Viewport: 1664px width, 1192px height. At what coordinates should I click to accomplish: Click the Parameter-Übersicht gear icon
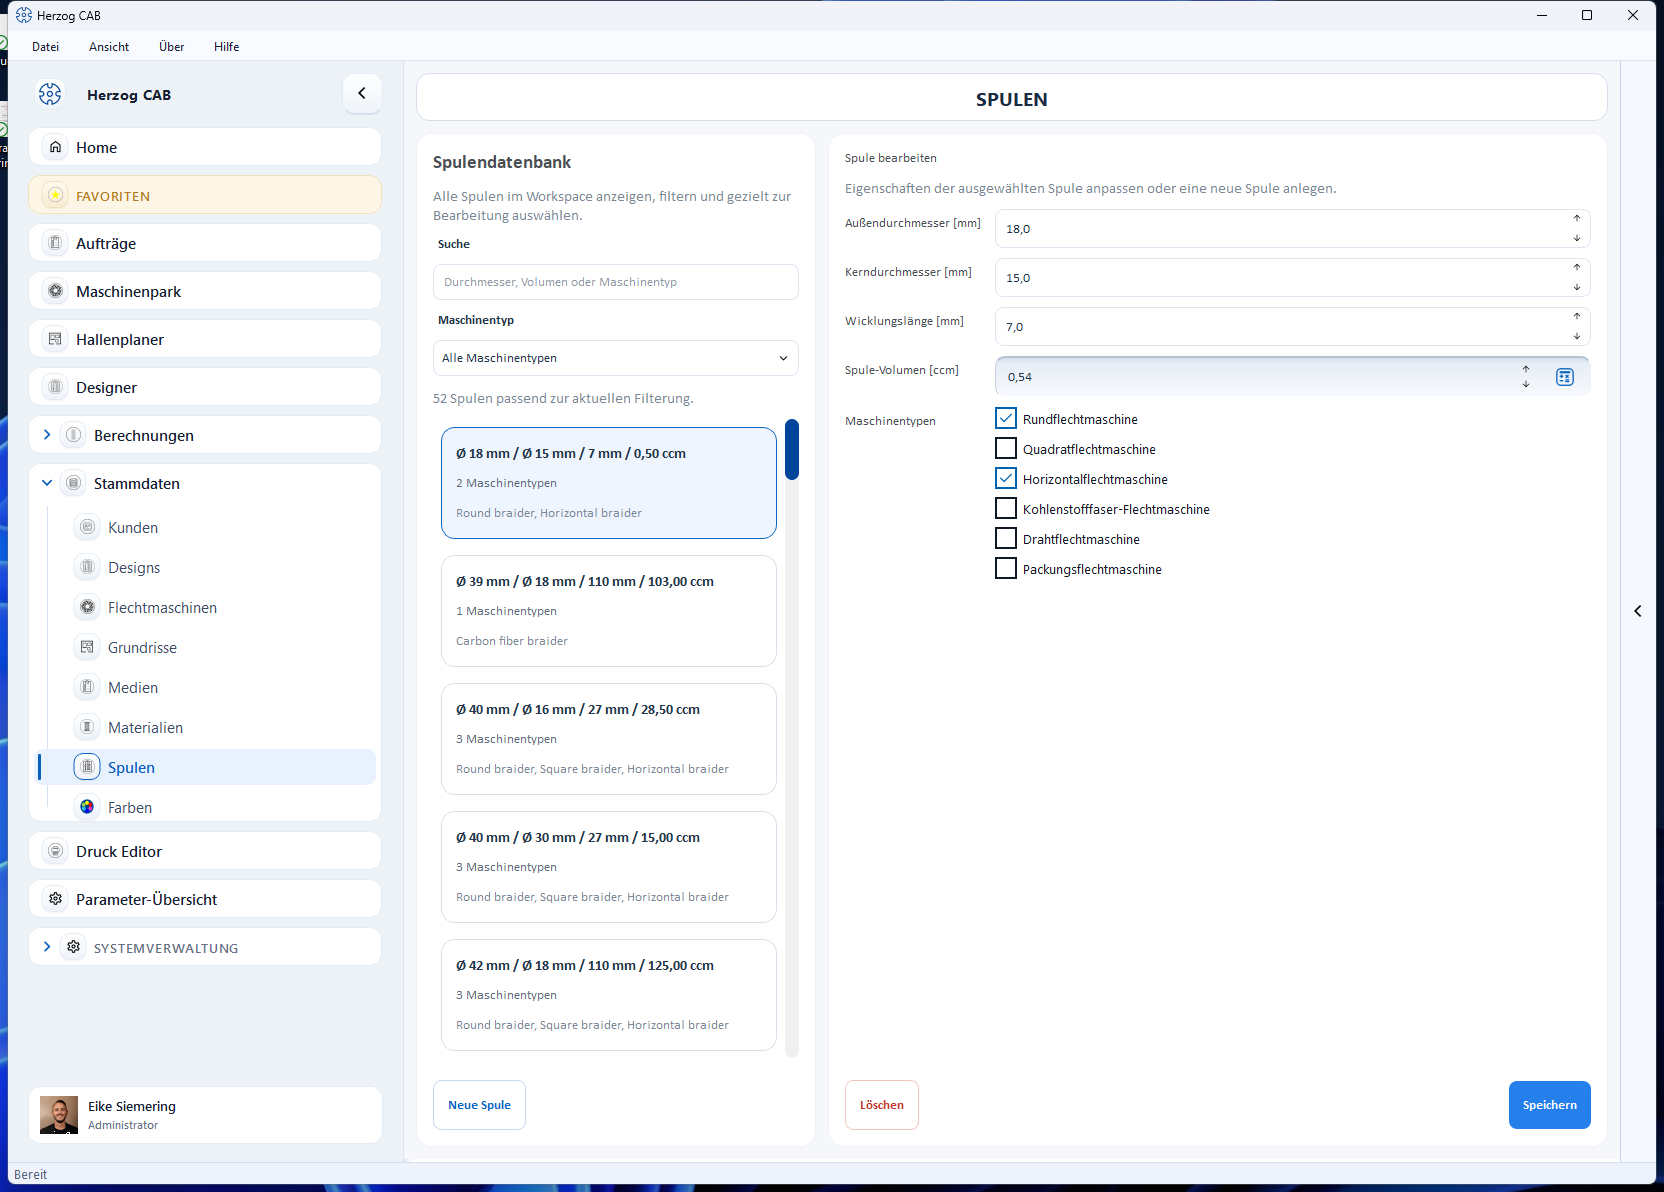56,899
